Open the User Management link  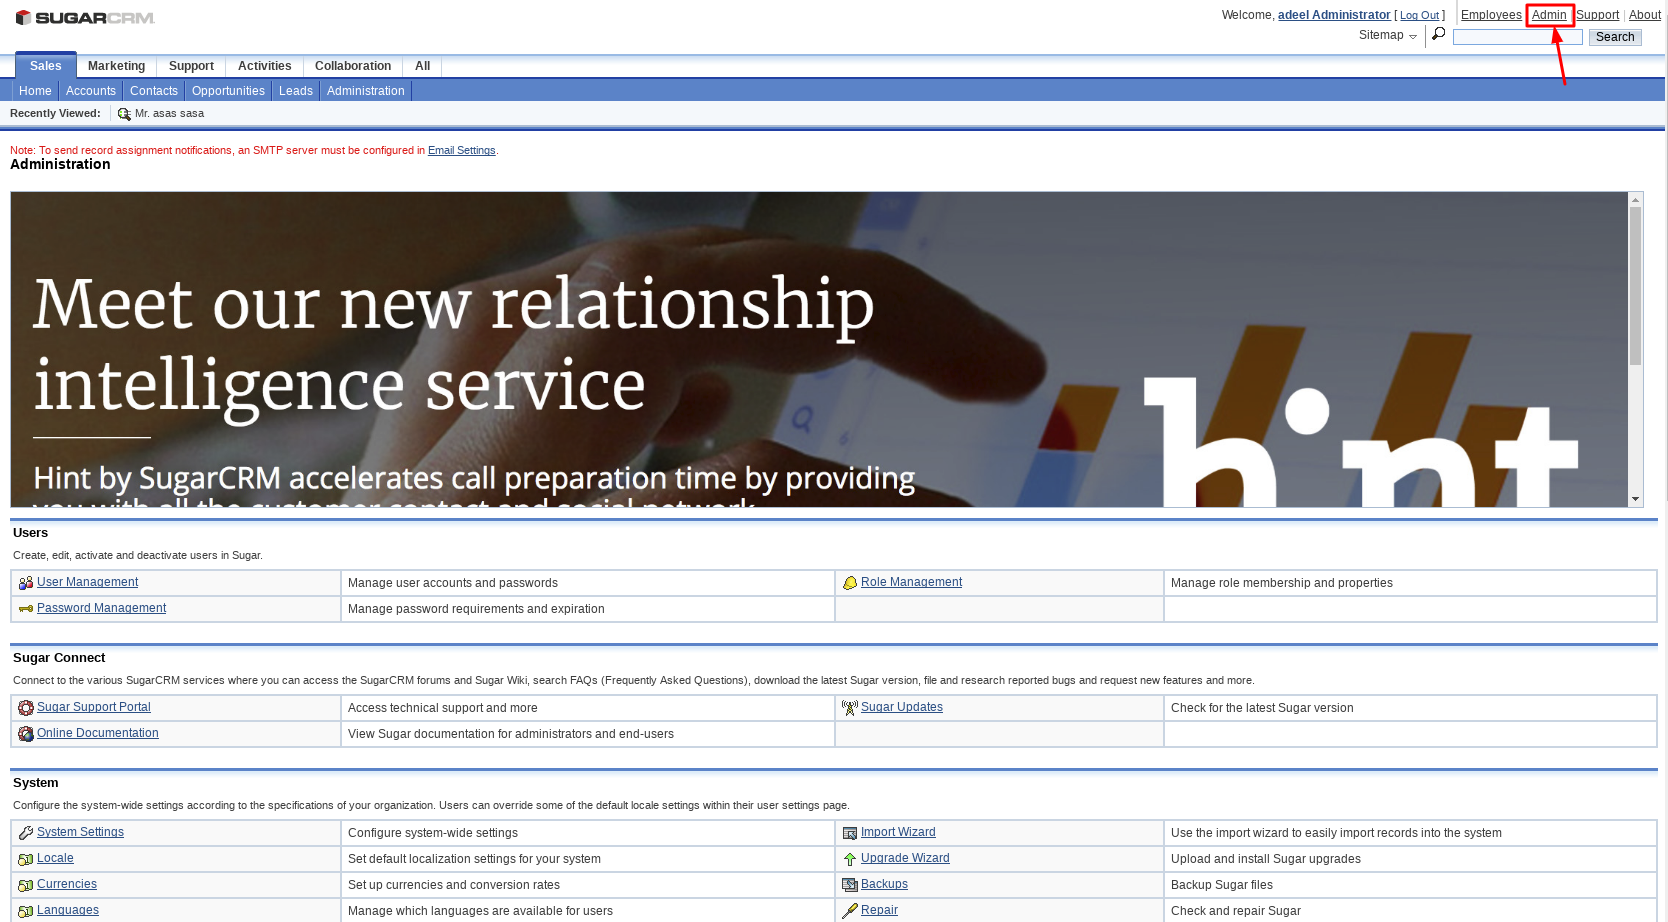[88, 582]
